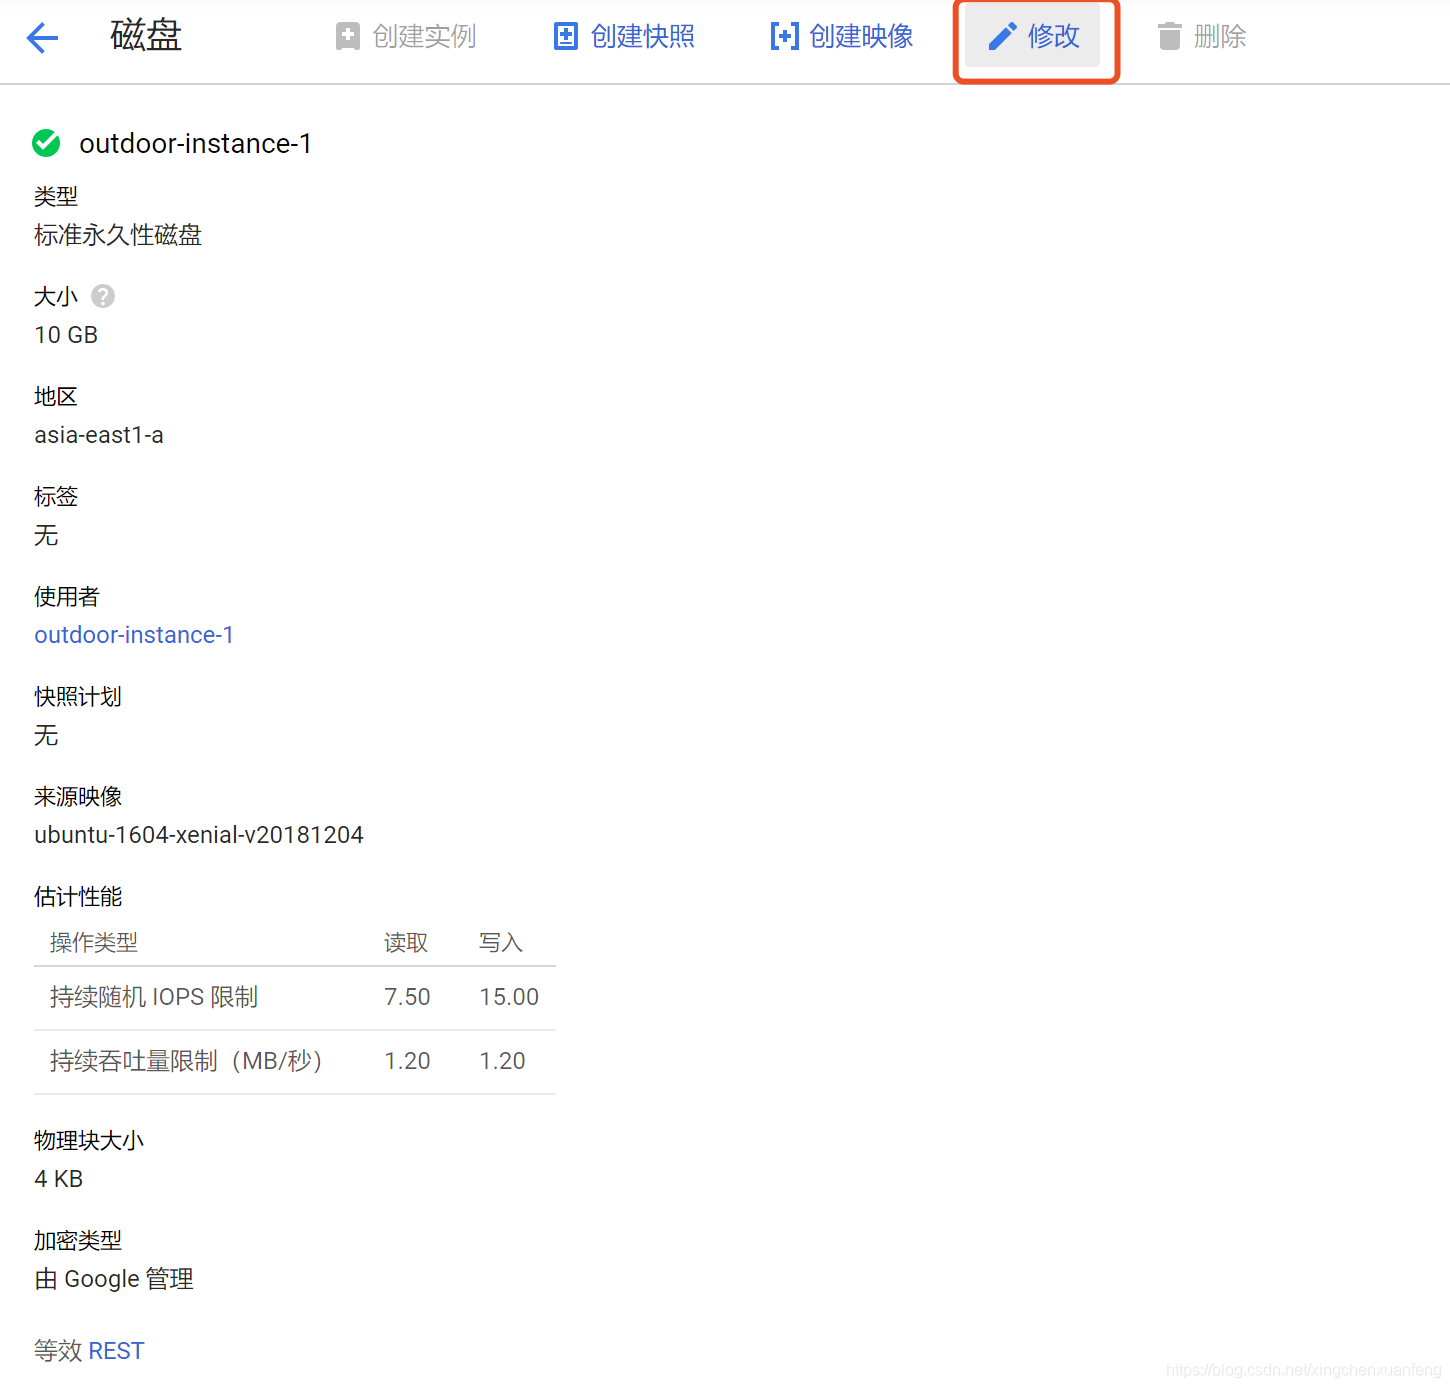Image resolution: width=1450 pixels, height=1388 pixels.
Task: Click the trash icon to delete disk
Action: [x=1169, y=35]
